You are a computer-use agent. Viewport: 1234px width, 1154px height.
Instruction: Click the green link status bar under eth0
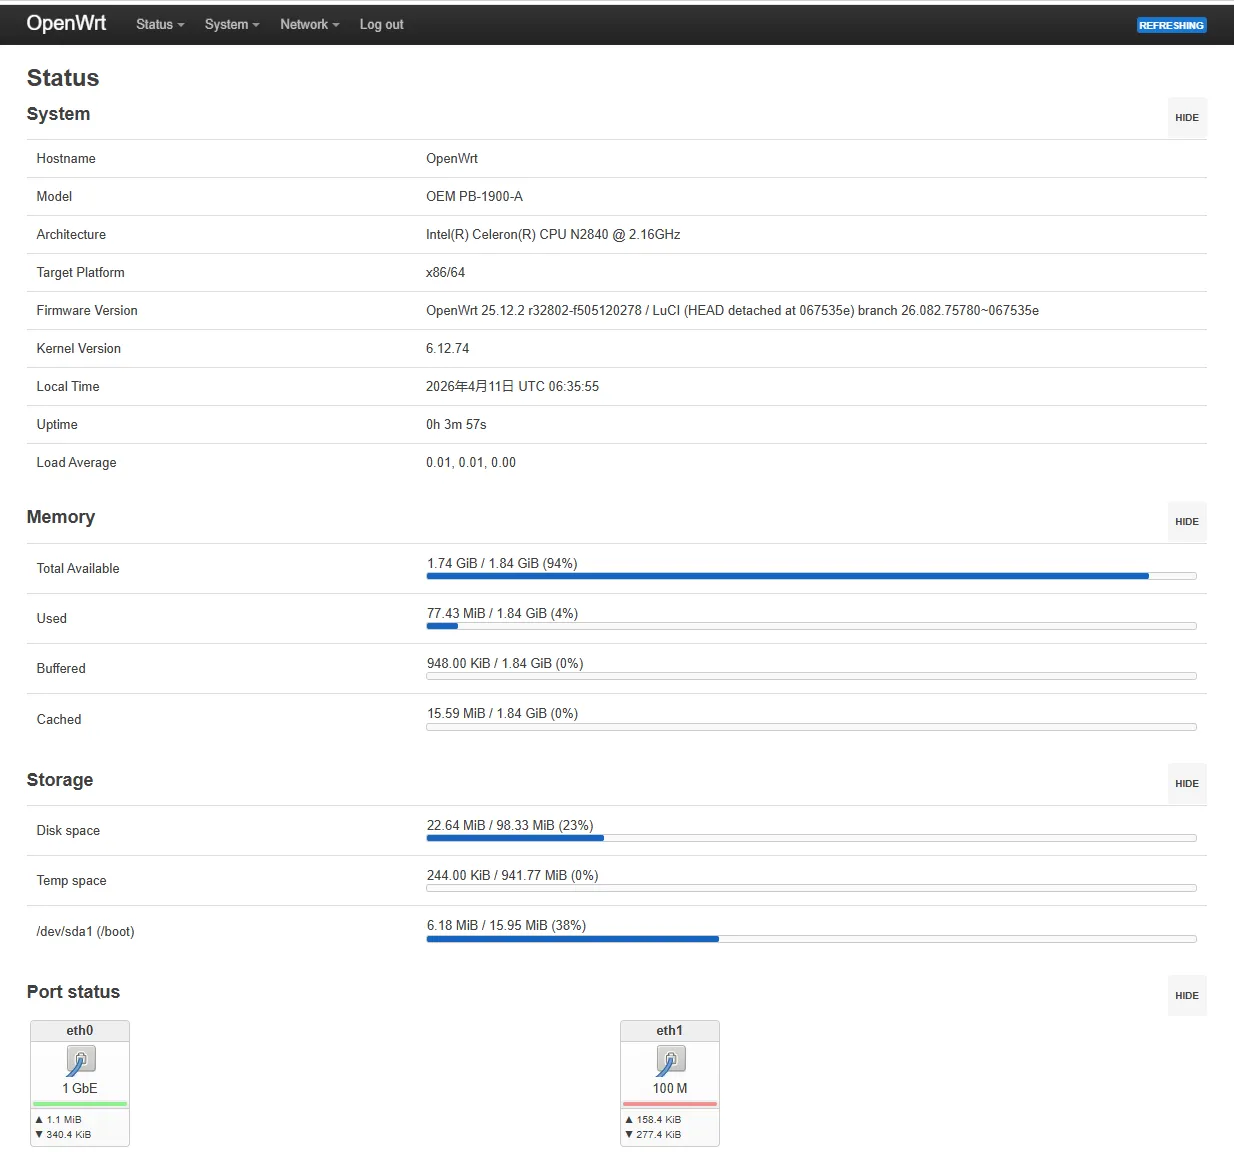[x=80, y=1103]
